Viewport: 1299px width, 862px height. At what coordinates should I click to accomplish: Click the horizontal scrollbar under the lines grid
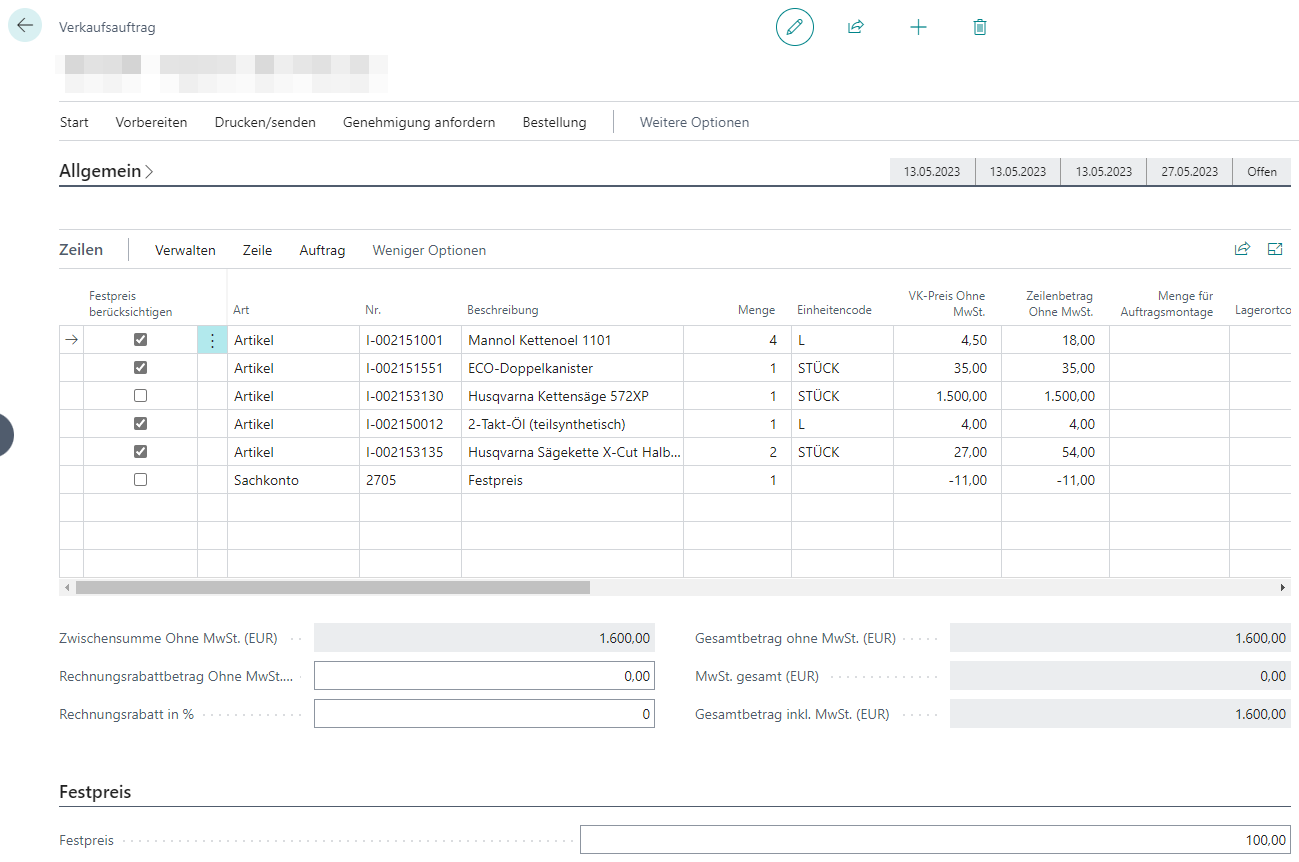coord(332,588)
